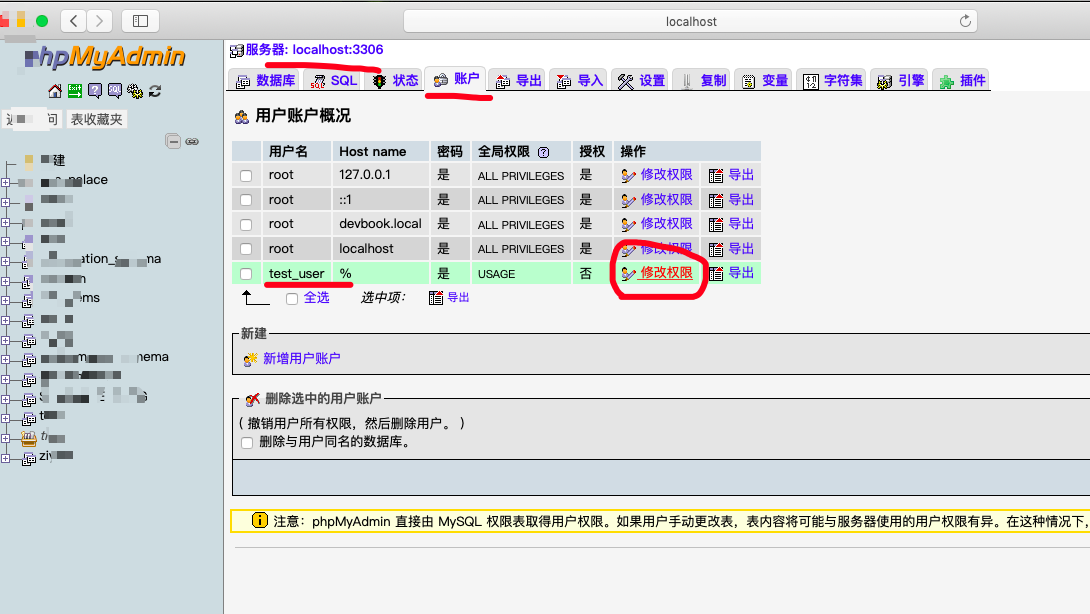1090x614 pixels.
Task: Open the 字符集 tab
Action: point(833,81)
